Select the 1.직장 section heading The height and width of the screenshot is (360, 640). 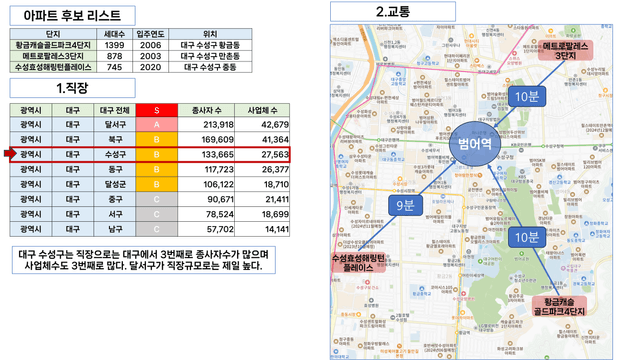(72, 88)
